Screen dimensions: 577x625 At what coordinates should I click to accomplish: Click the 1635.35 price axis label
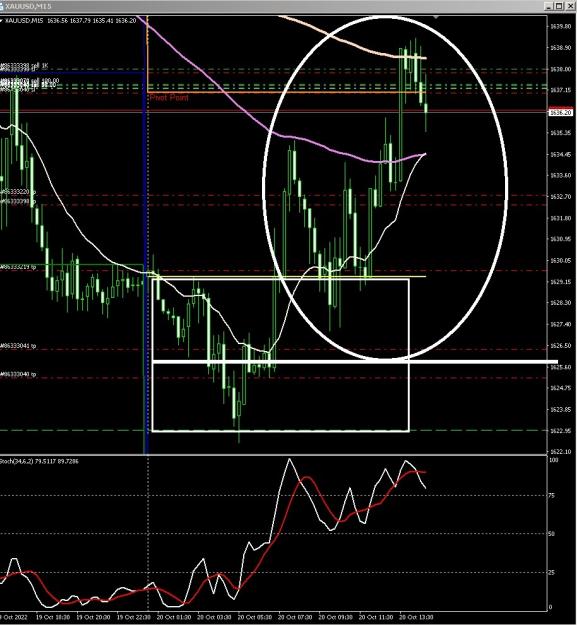(560, 133)
